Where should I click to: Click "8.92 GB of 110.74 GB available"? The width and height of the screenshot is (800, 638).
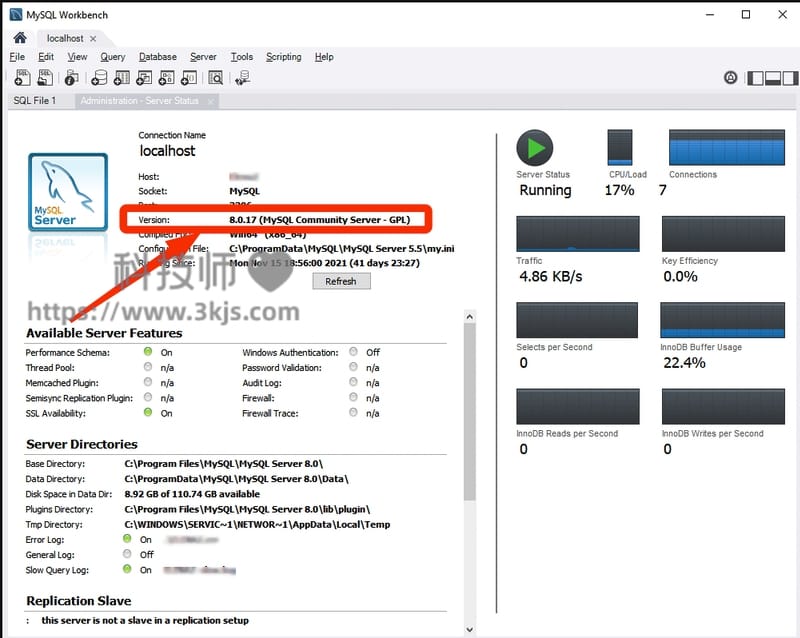click(x=192, y=494)
